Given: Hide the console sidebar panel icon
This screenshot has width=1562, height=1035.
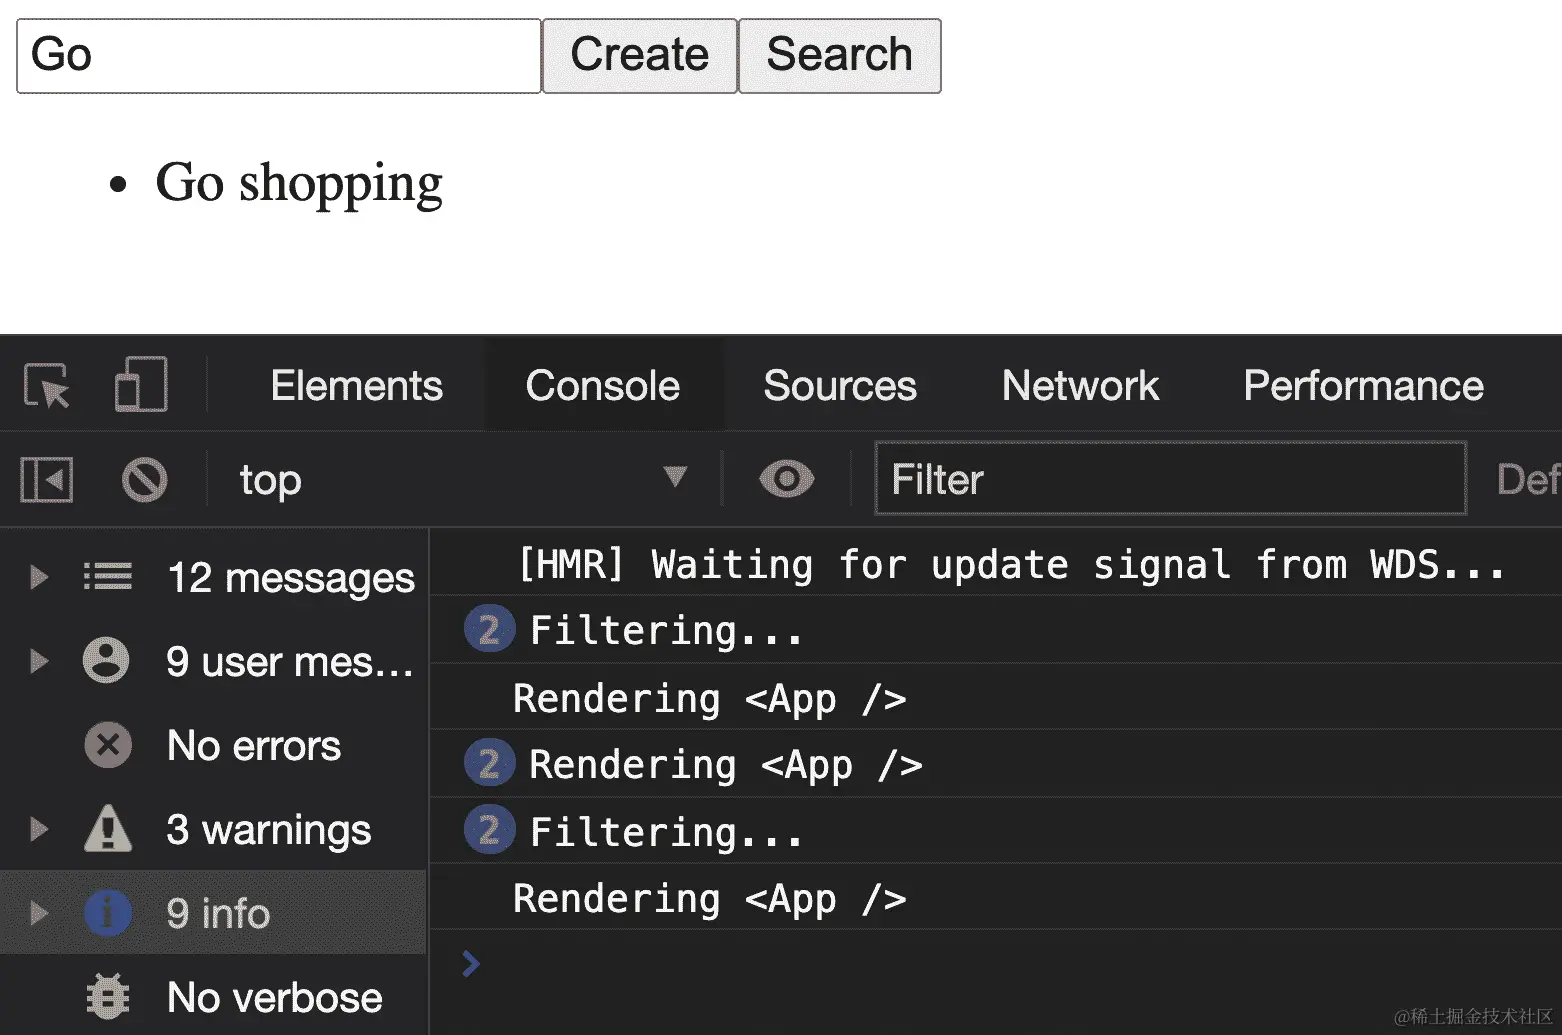Looking at the screenshot, I should coord(47,480).
